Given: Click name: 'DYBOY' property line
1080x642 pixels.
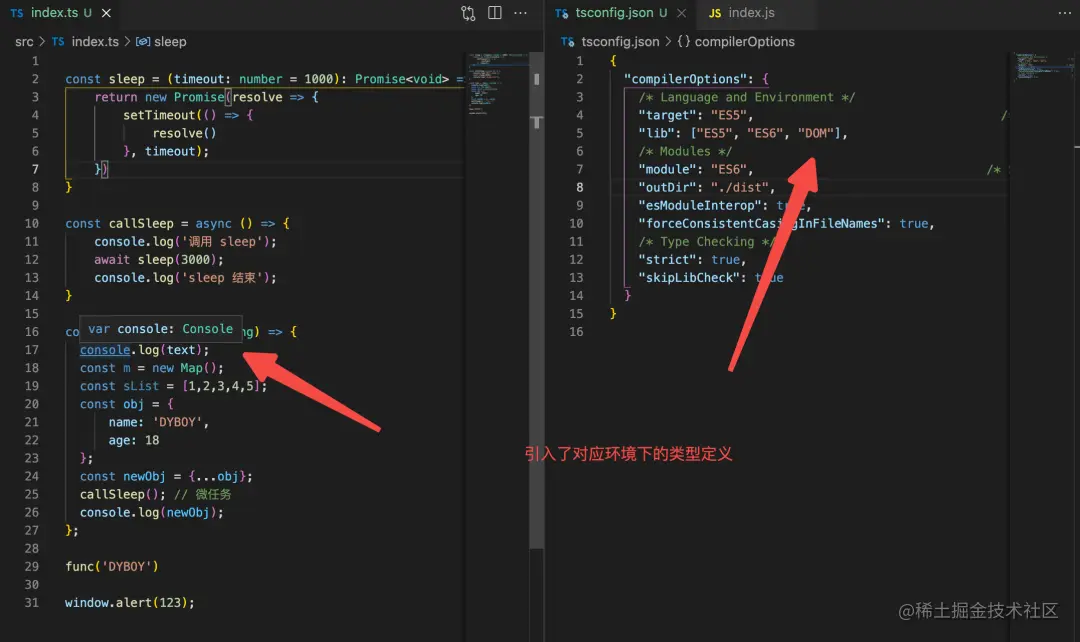Looking at the screenshot, I should pos(158,422).
